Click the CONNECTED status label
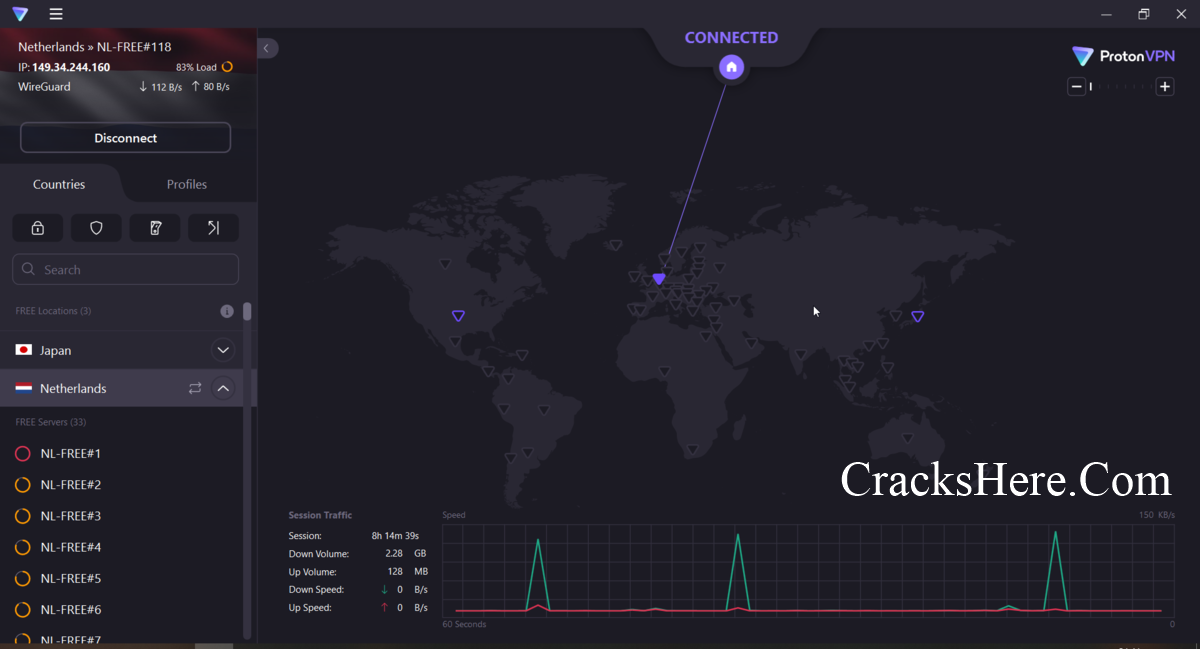The image size is (1200, 649). pyautogui.click(x=731, y=37)
